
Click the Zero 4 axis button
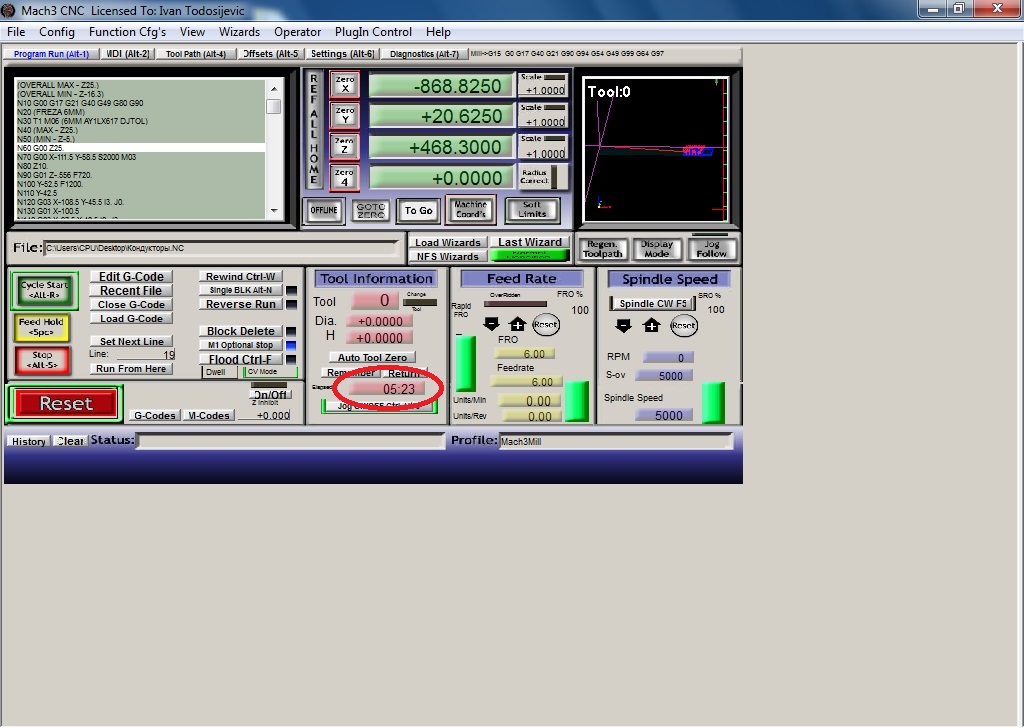(345, 177)
